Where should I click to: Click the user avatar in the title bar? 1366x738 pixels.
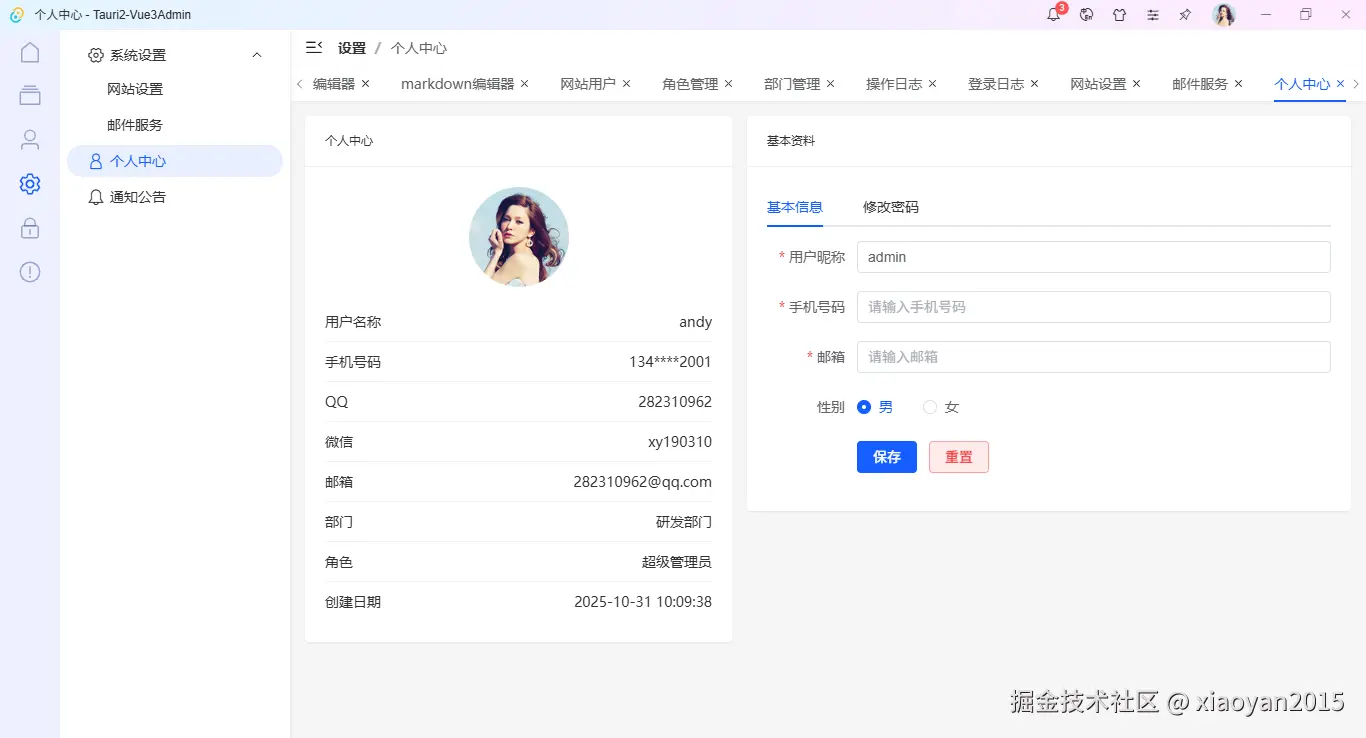[x=1223, y=15]
